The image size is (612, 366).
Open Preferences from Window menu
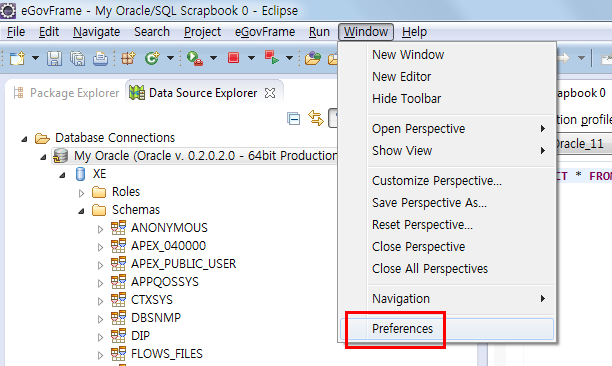coord(447,329)
